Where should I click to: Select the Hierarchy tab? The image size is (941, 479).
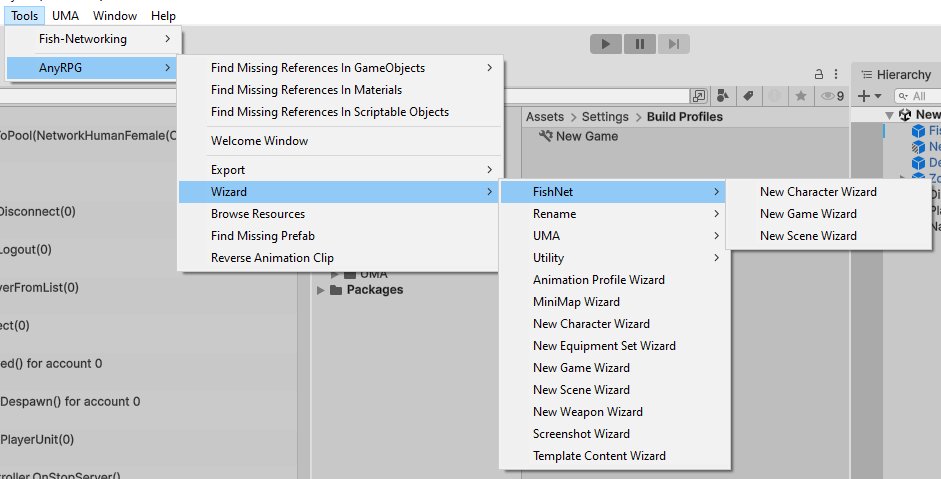point(896,74)
